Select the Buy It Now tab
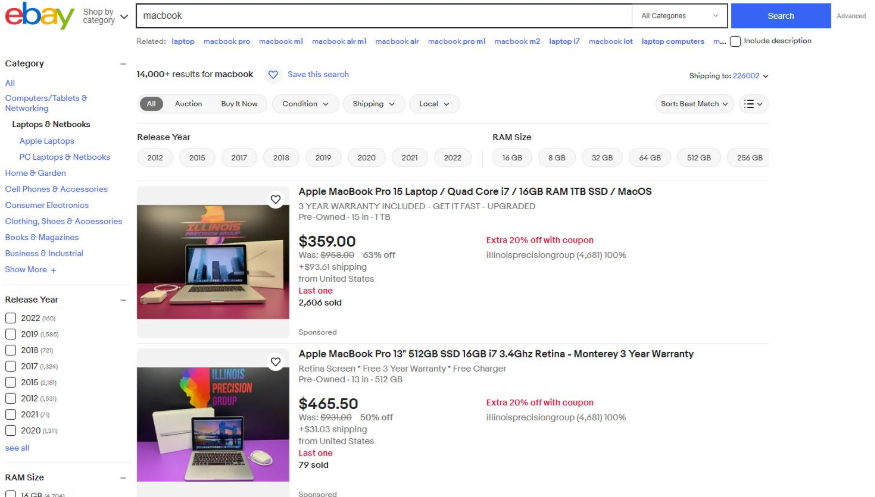This screenshot has width=875, height=497. click(239, 104)
